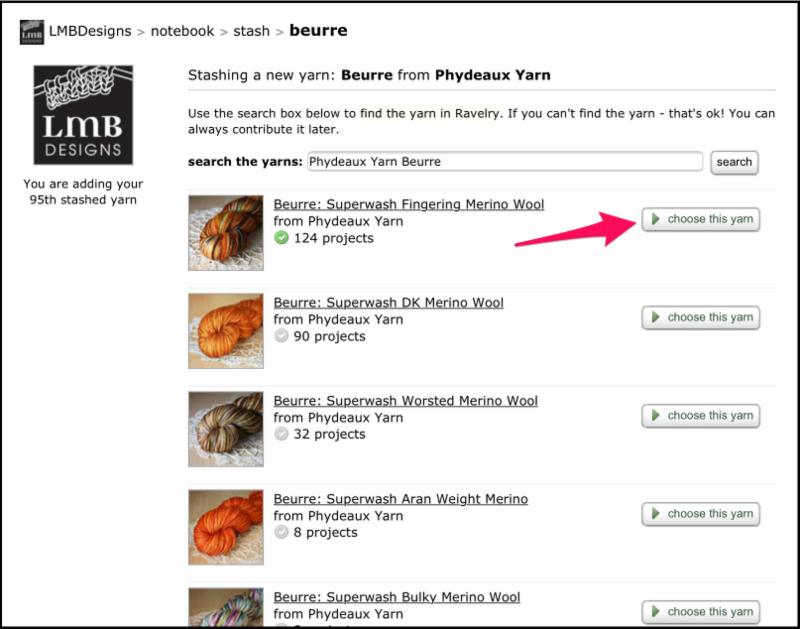
Task: Click gray check icon beside 8 projects
Action: (281, 532)
